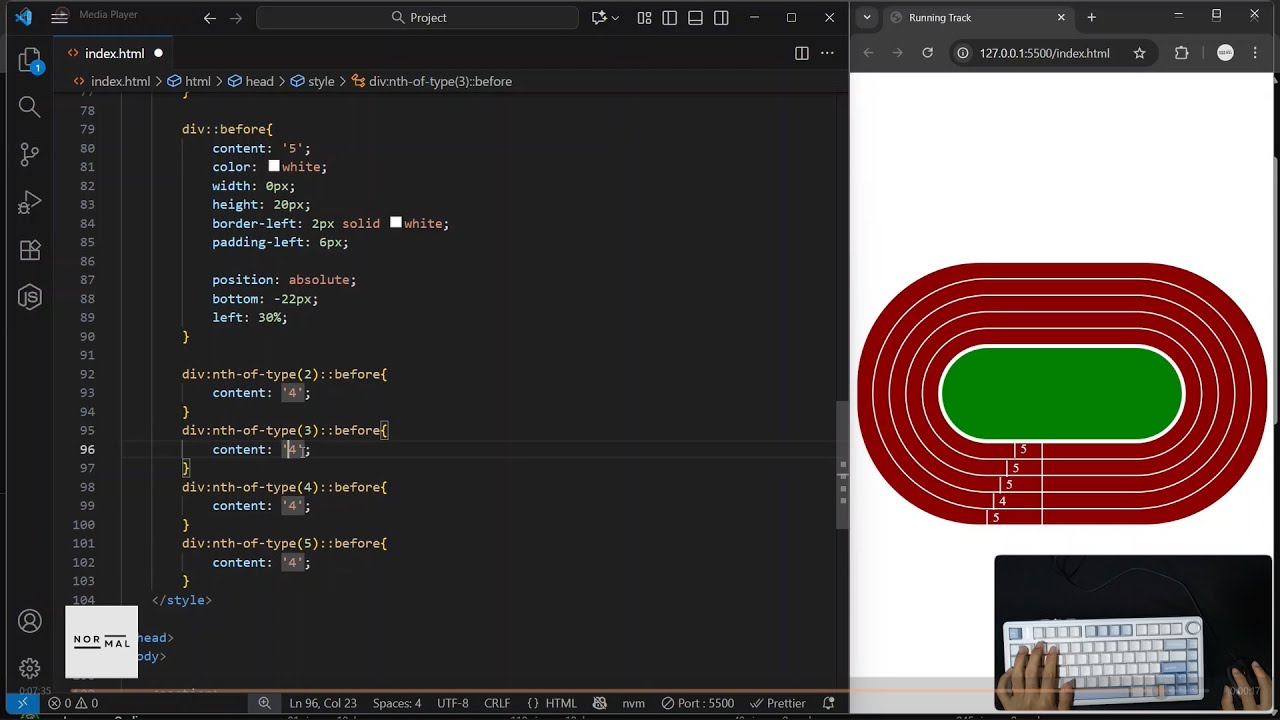Viewport: 1280px width, 720px height.
Task: Open the browser Extensions puzzle icon
Action: click(x=1181, y=53)
